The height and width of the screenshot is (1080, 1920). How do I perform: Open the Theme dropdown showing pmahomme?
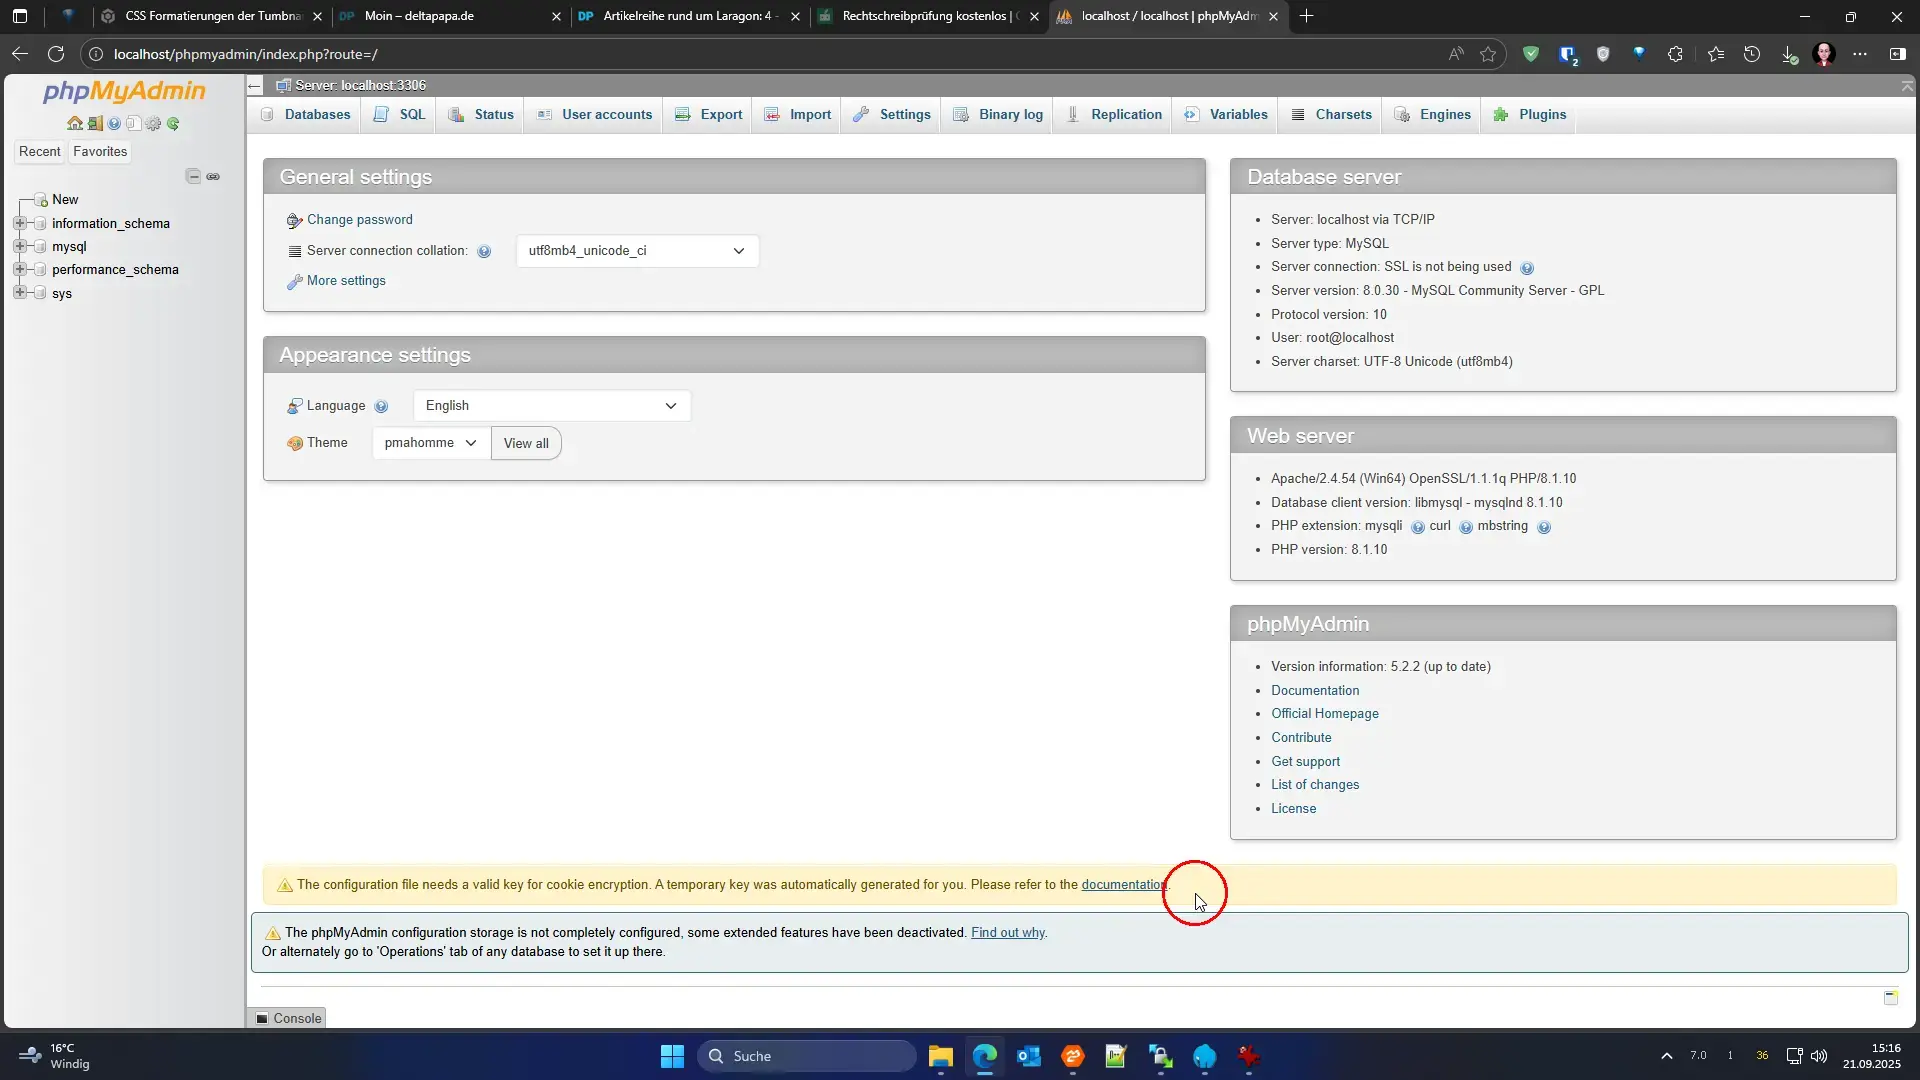click(x=430, y=443)
